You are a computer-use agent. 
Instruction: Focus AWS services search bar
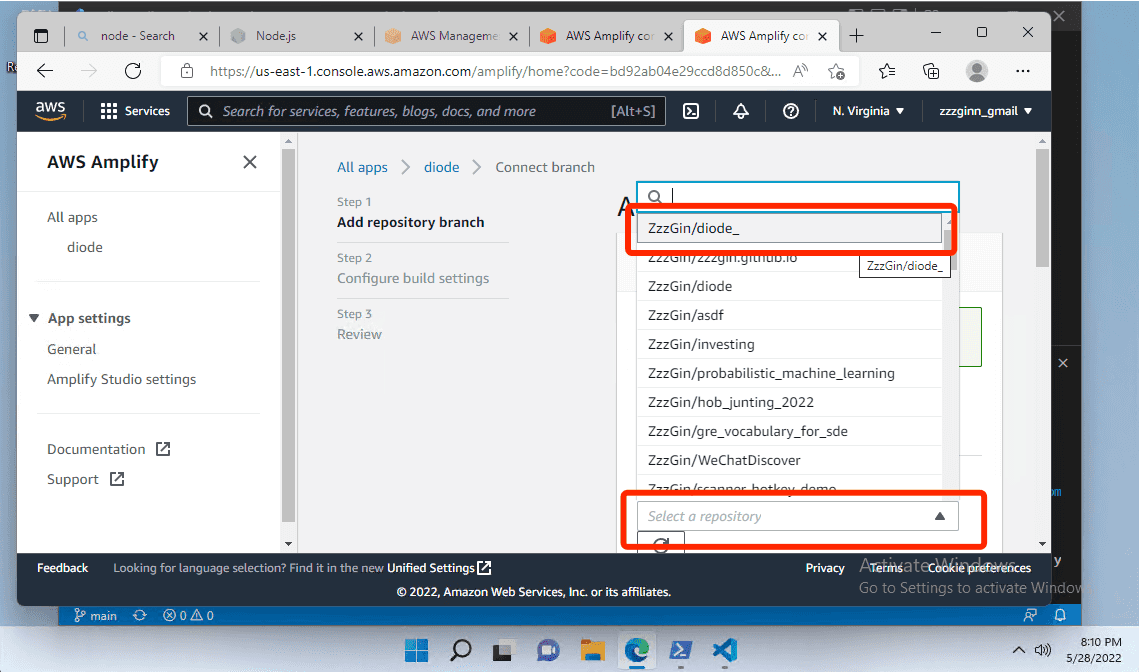pos(426,110)
